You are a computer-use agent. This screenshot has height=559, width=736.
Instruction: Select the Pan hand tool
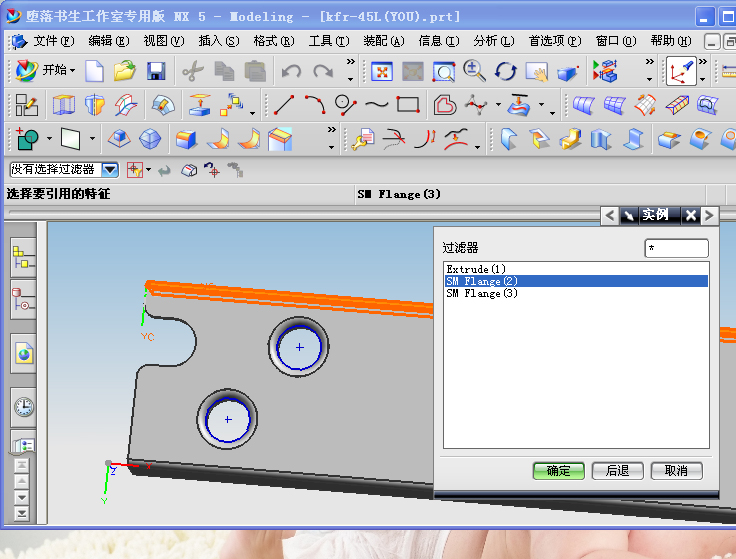click(537, 72)
